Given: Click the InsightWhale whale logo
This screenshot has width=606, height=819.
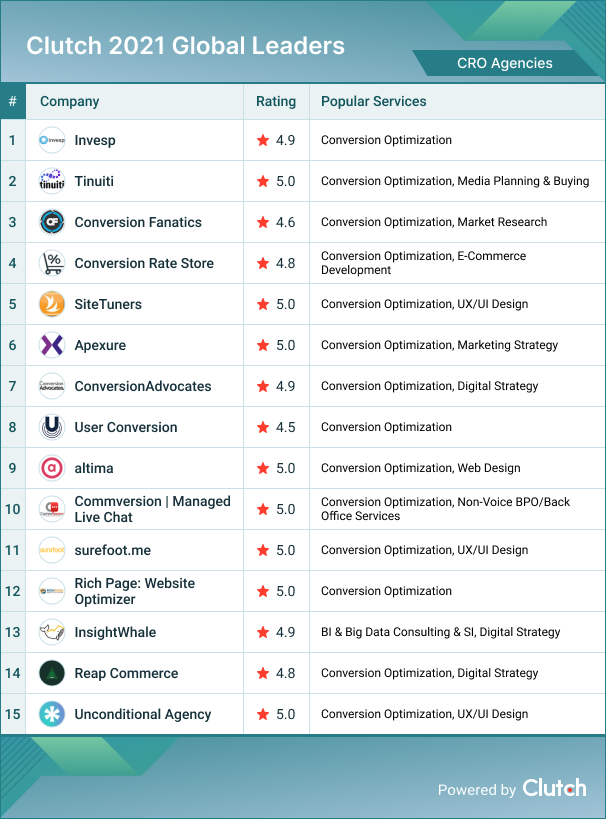Looking at the screenshot, I should point(52,632).
